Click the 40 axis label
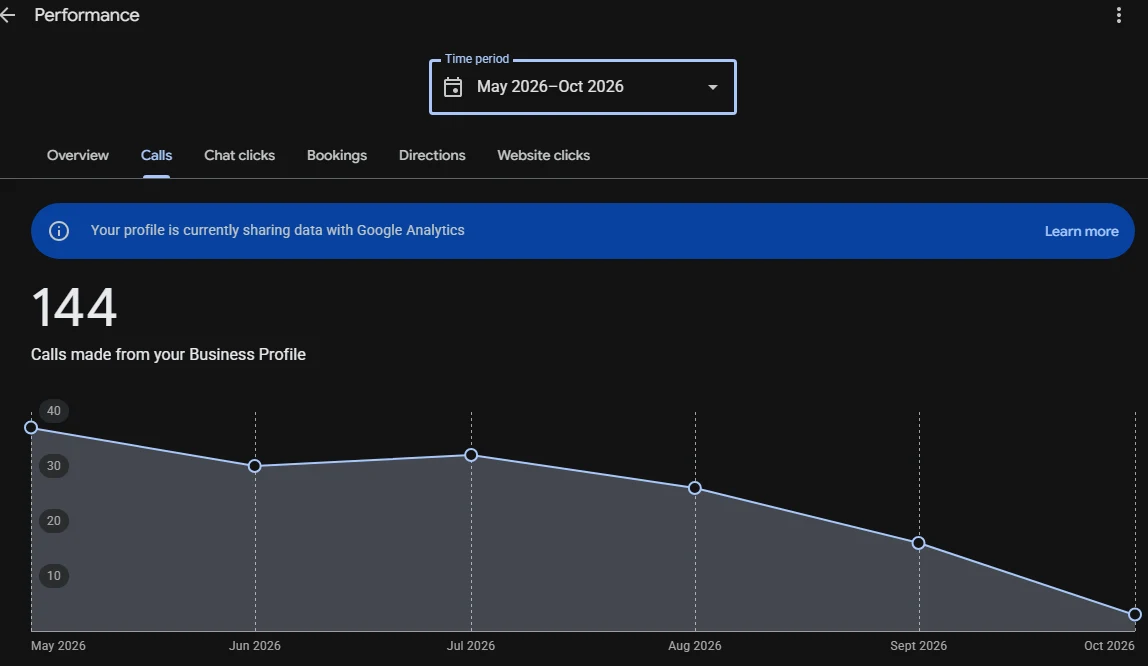1148x666 pixels. pos(53,411)
